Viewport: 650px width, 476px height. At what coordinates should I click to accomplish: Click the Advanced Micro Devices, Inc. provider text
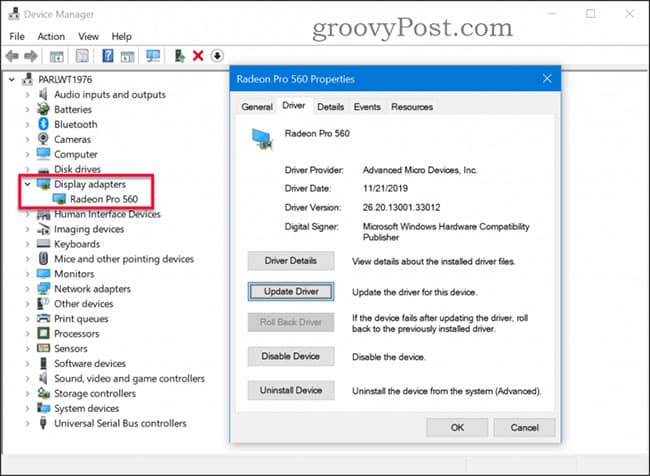tap(420, 170)
